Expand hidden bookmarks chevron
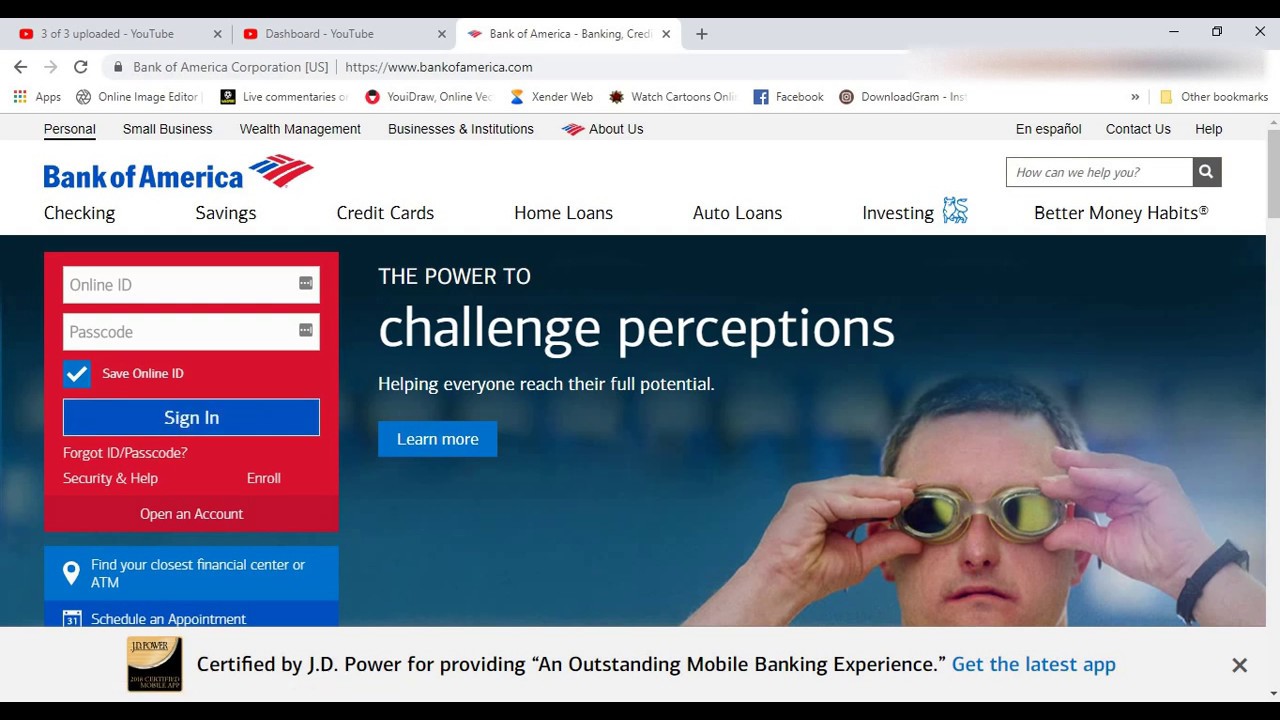The image size is (1280, 720). point(1135,97)
